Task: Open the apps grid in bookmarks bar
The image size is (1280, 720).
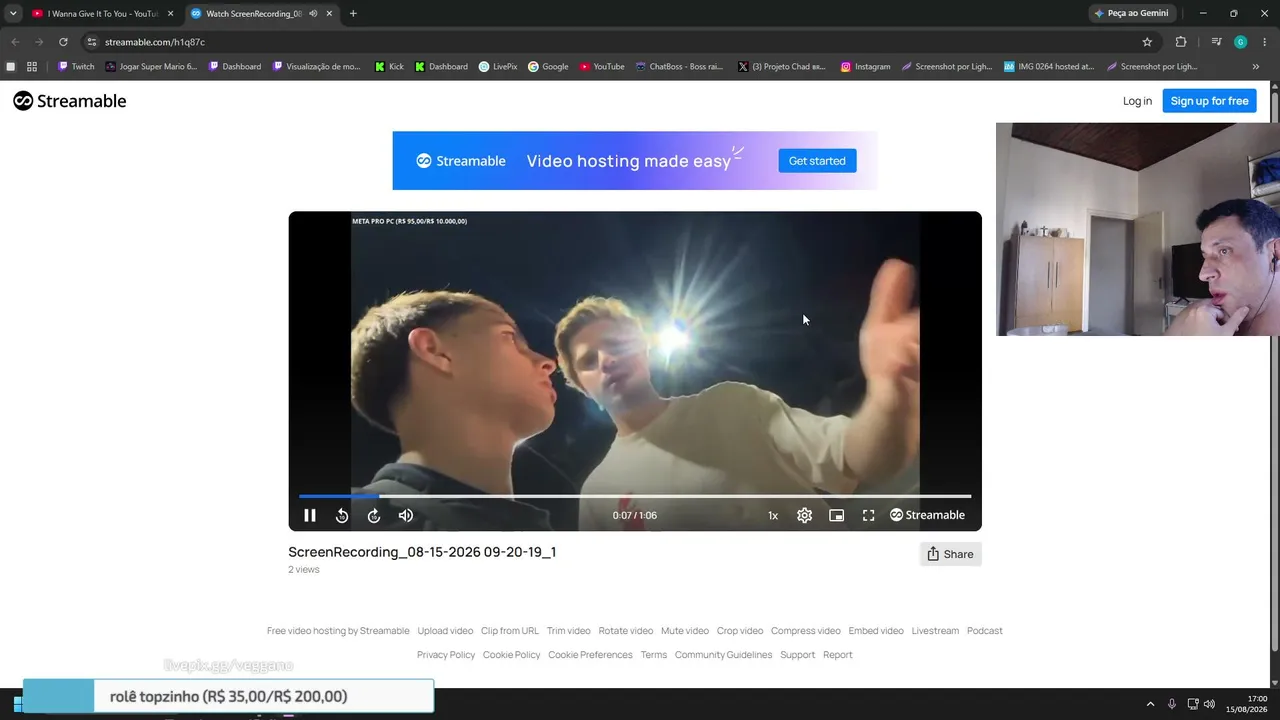Action: click(x=32, y=67)
